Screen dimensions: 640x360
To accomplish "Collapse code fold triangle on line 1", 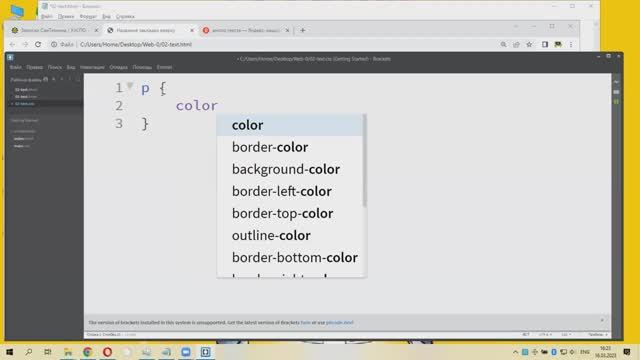I will (x=130, y=86).
